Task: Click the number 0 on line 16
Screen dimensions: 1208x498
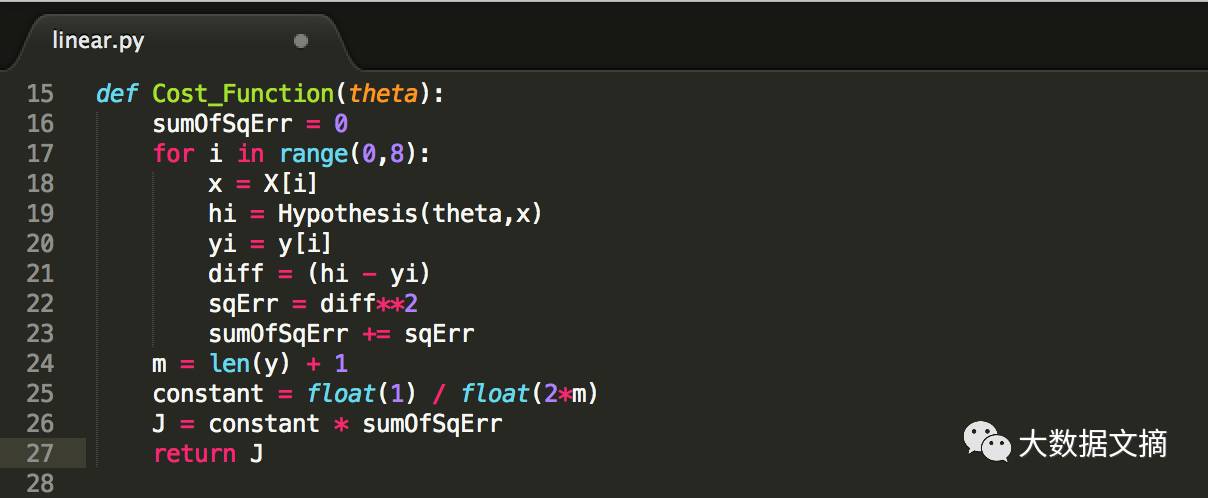Action: 340,124
